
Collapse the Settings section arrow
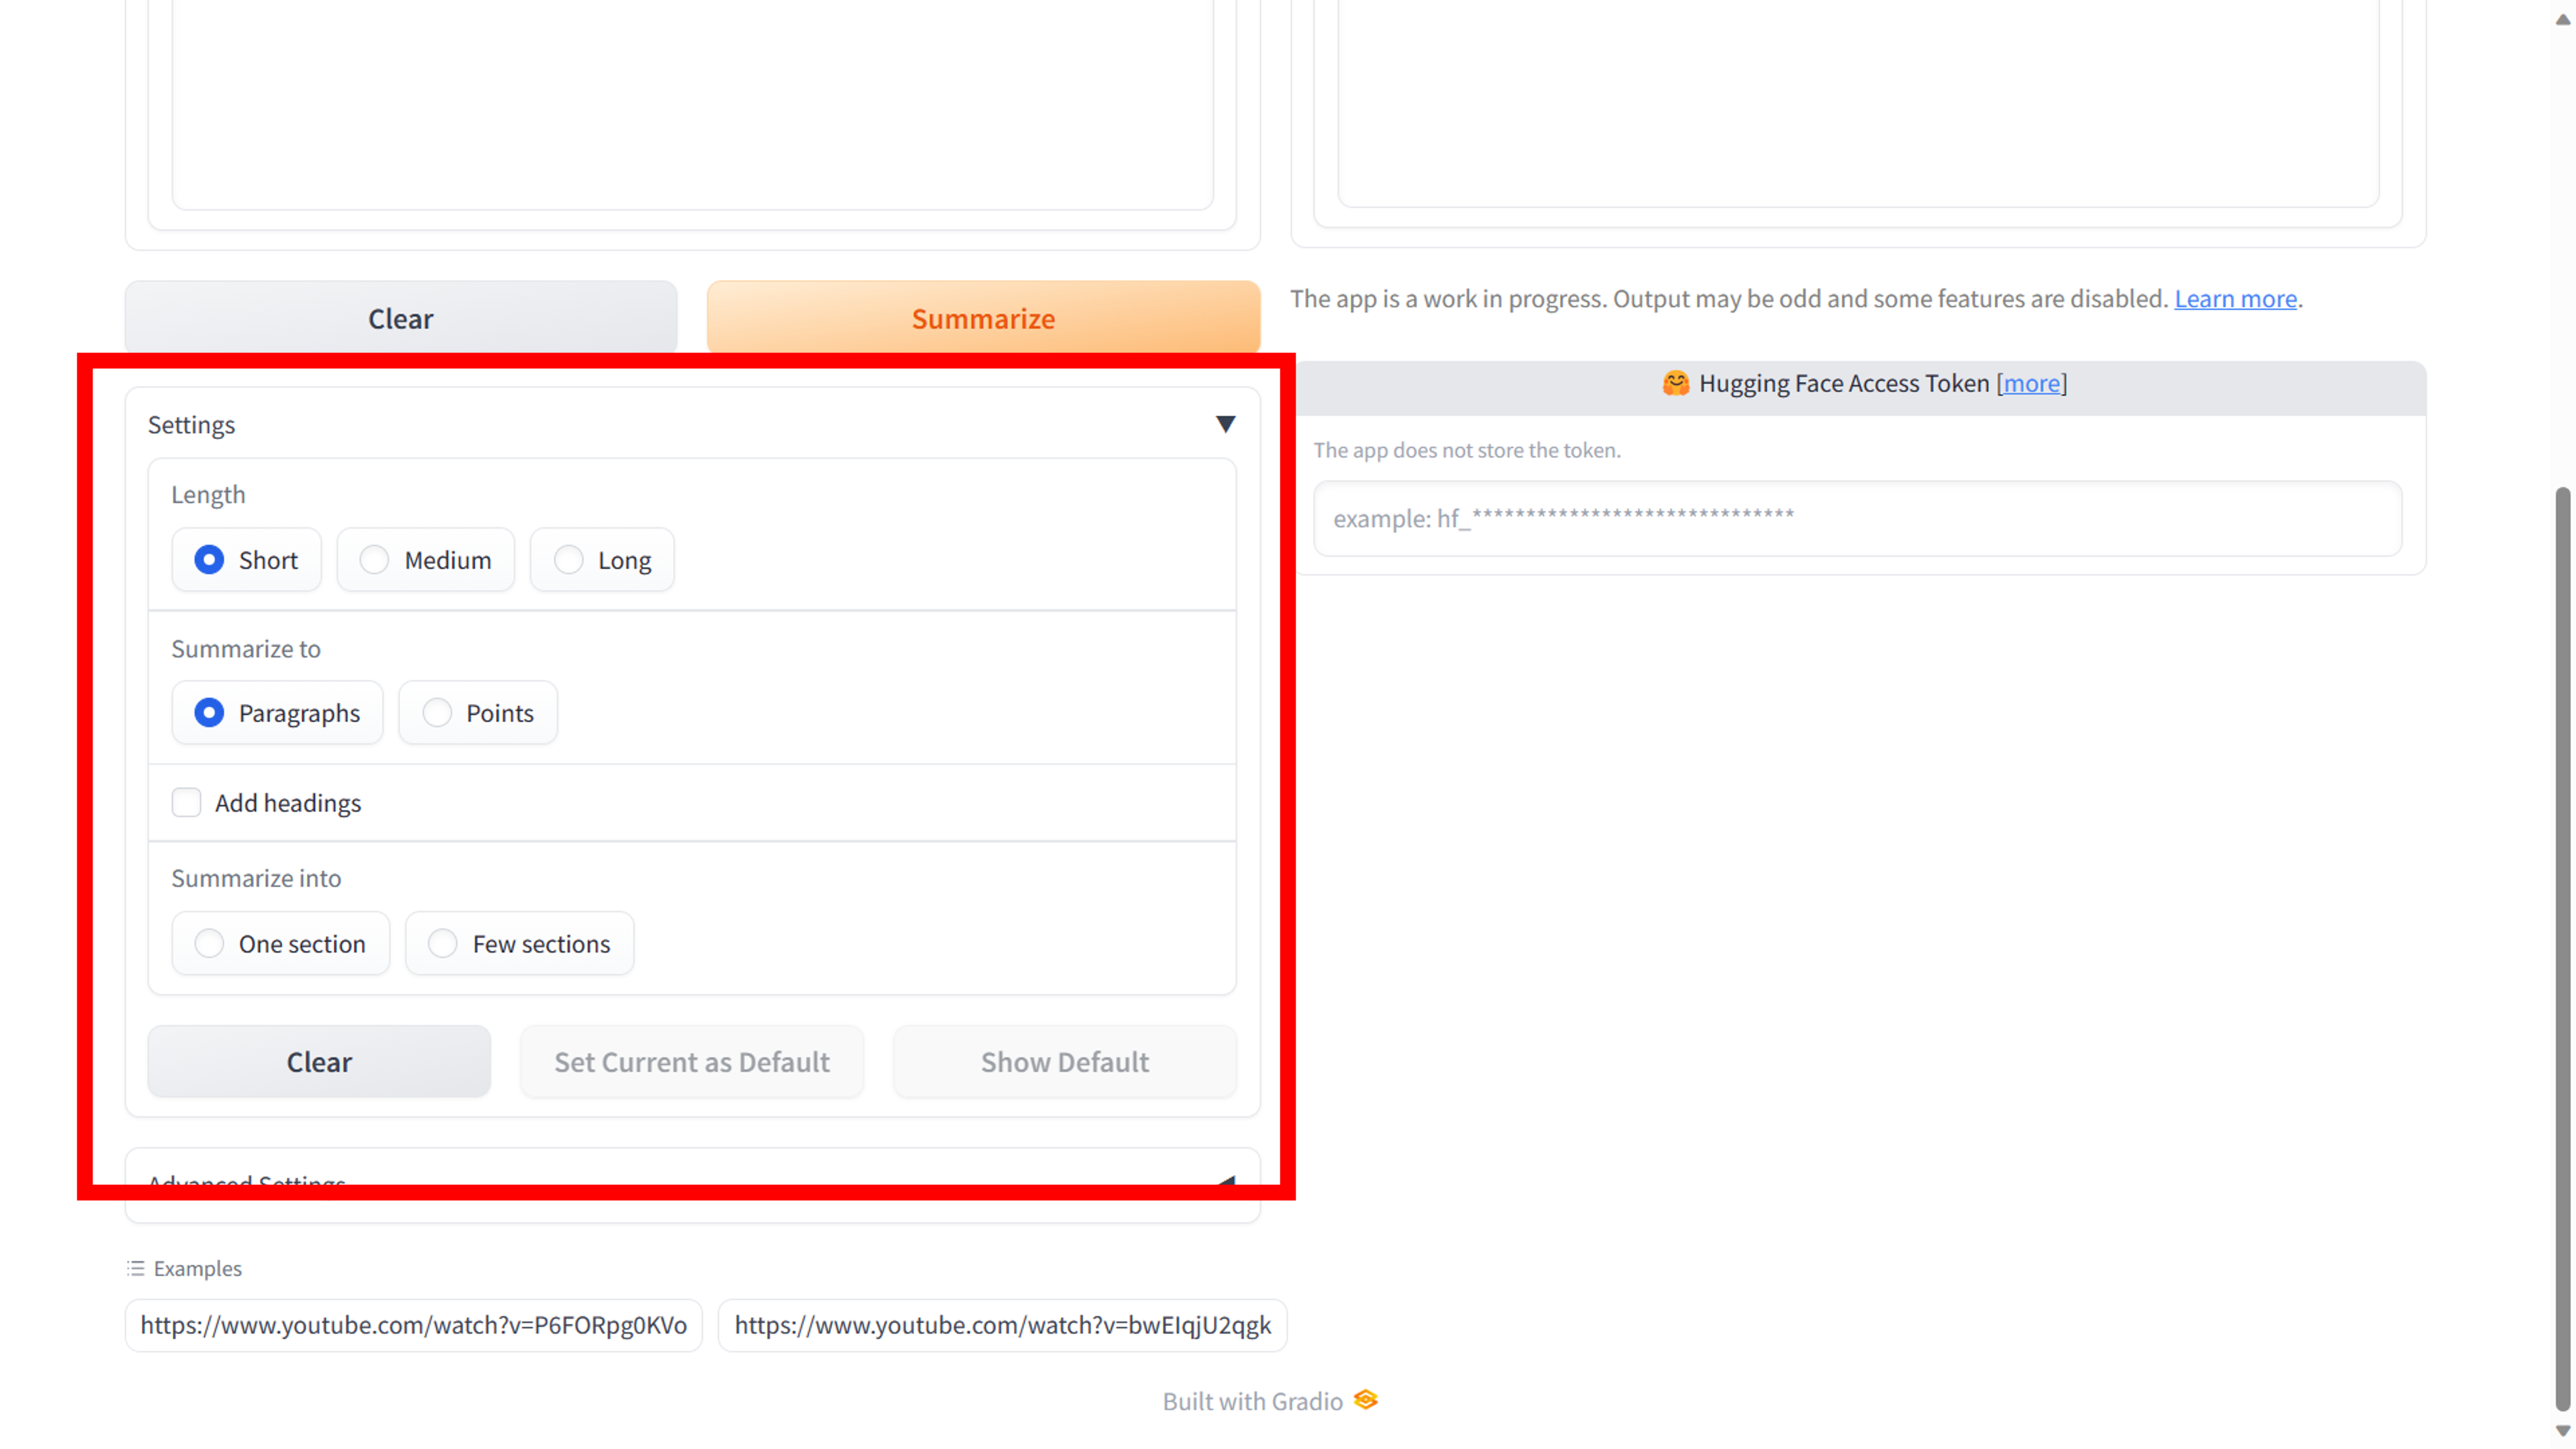[x=1225, y=424]
